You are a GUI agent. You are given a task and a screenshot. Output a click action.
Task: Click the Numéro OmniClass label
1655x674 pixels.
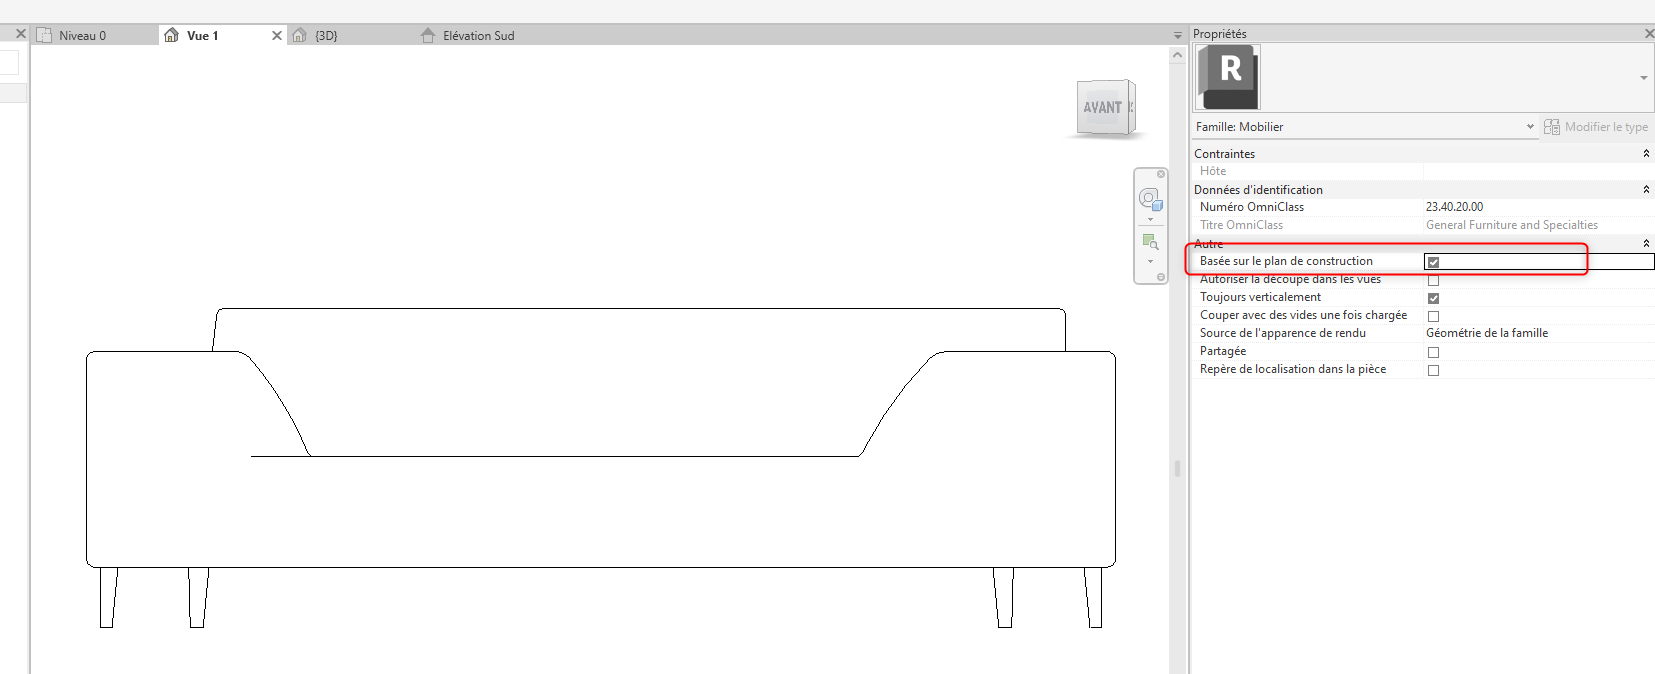click(x=1252, y=207)
